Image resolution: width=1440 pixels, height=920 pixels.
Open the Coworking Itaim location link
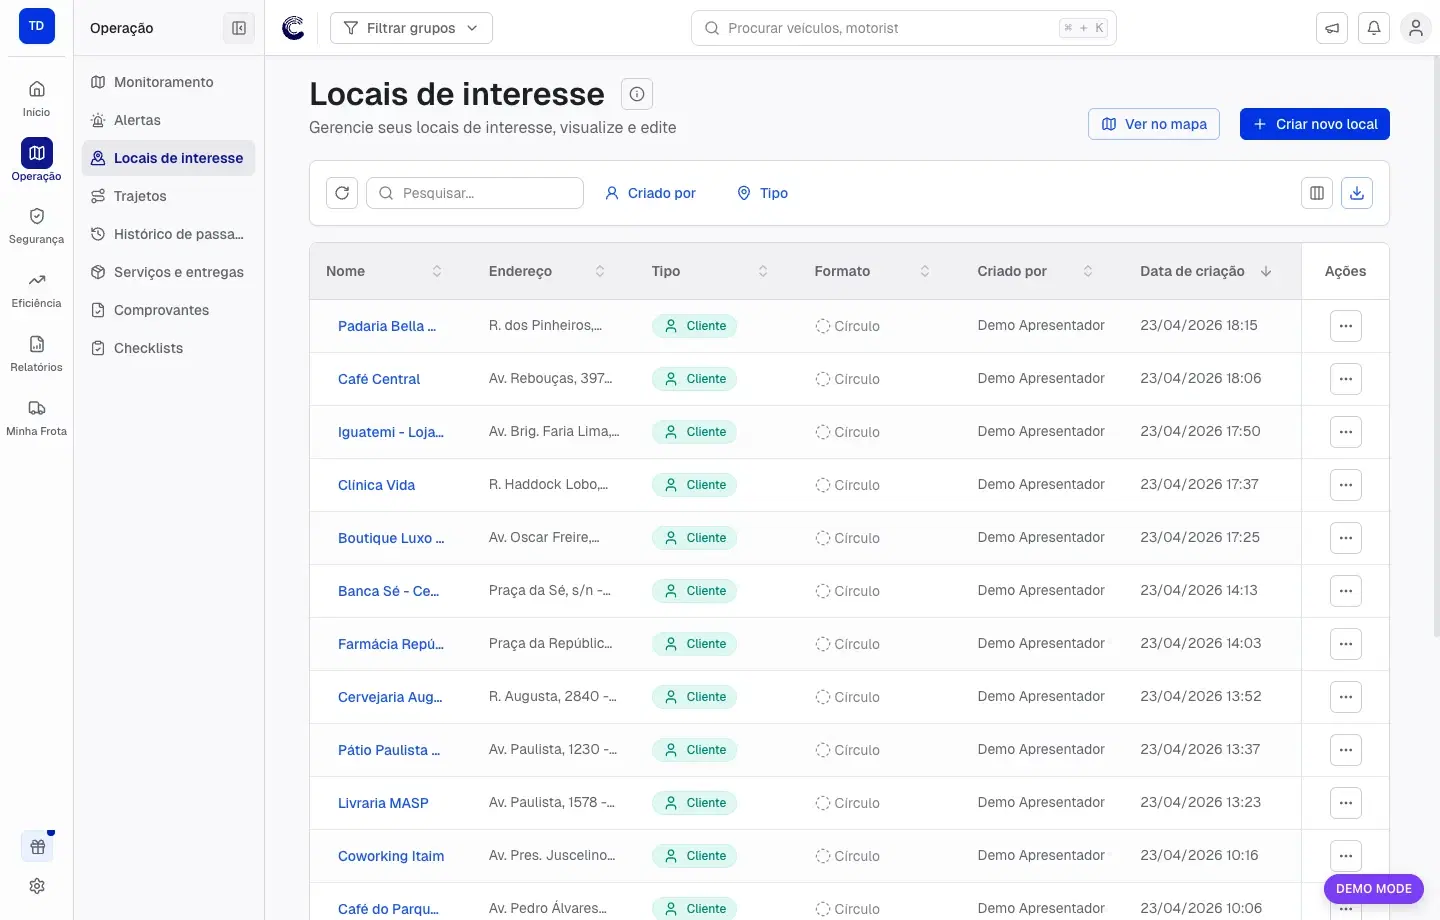pyautogui.click(x=391, y=856)
